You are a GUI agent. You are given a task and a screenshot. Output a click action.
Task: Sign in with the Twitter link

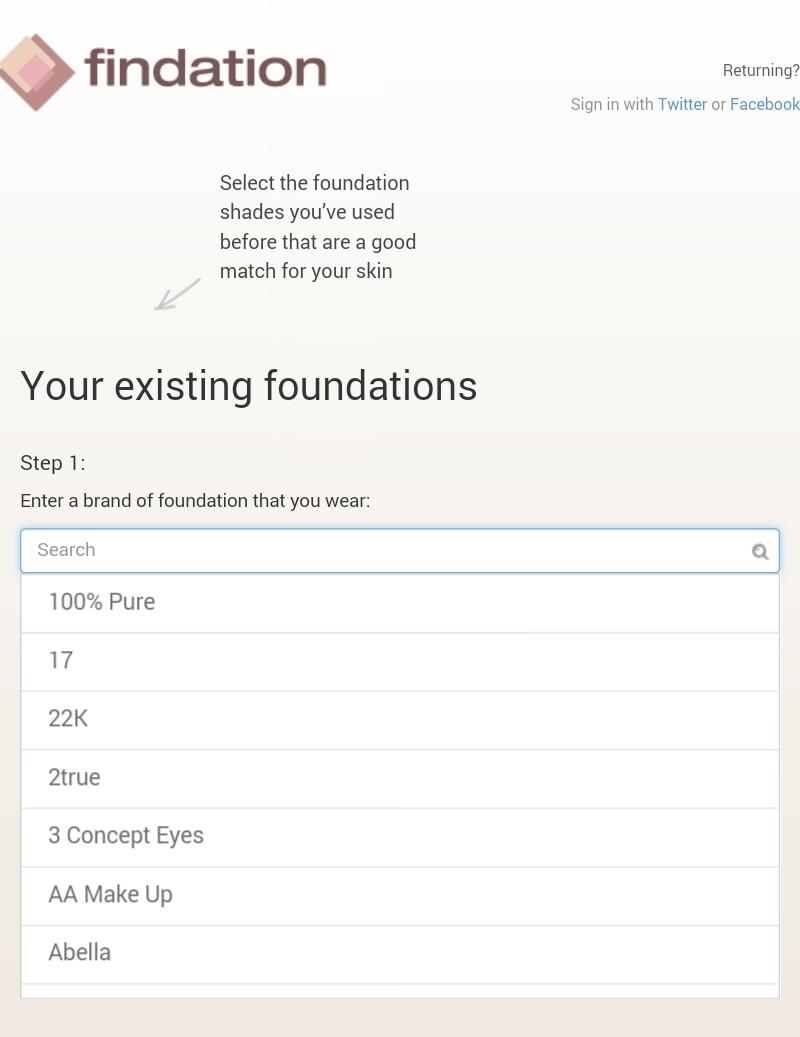click(682, 104)
